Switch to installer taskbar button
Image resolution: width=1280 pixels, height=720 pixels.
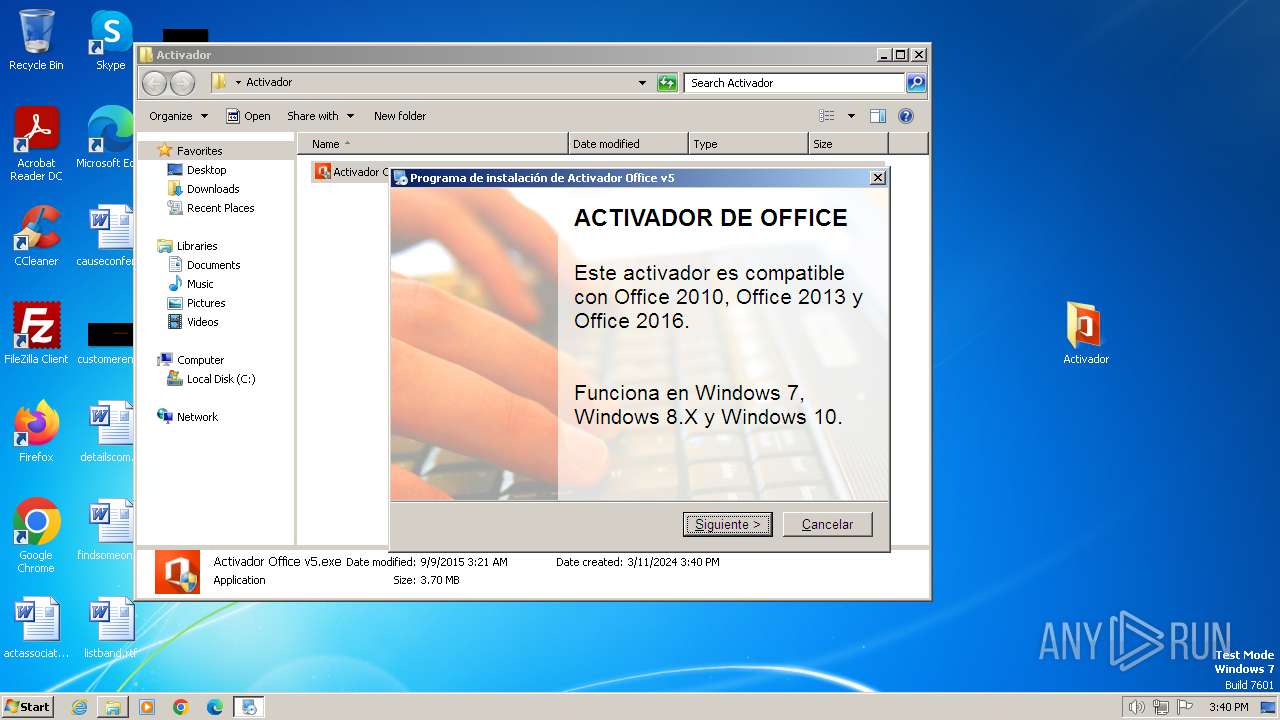click(x=249, y=707)
